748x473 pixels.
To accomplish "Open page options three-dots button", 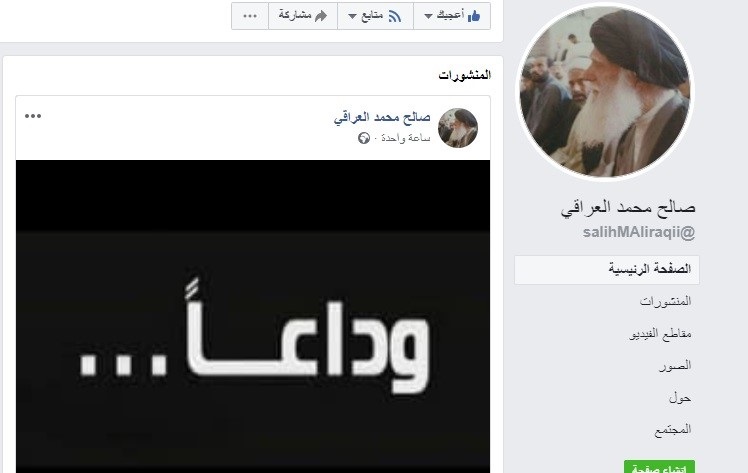I will click(x=250, y=16).
